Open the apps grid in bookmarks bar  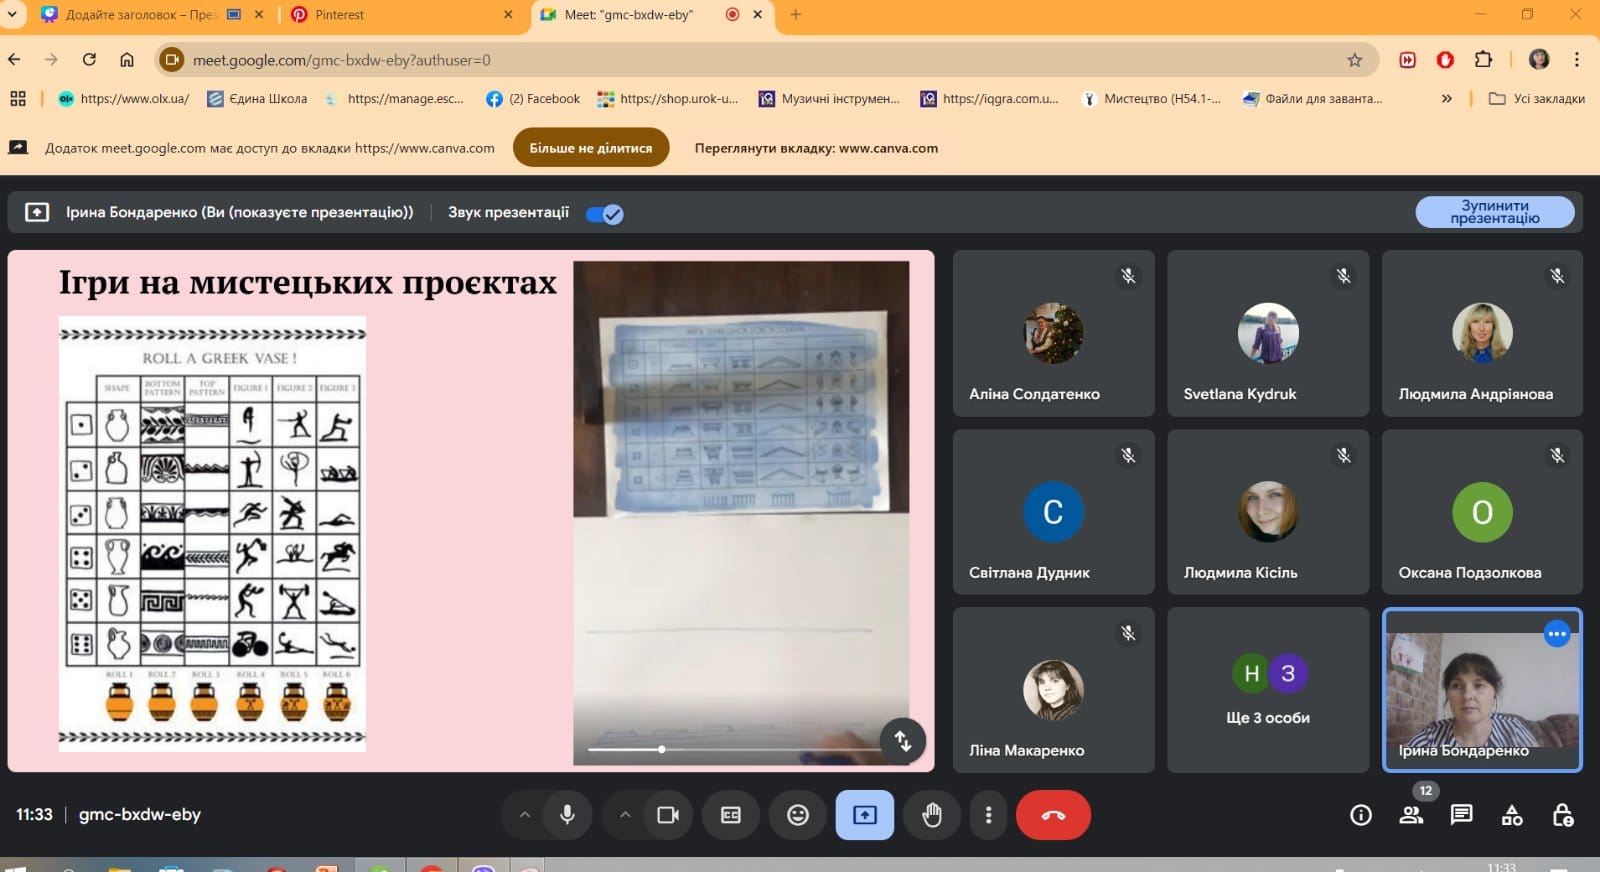pos(17,98)
